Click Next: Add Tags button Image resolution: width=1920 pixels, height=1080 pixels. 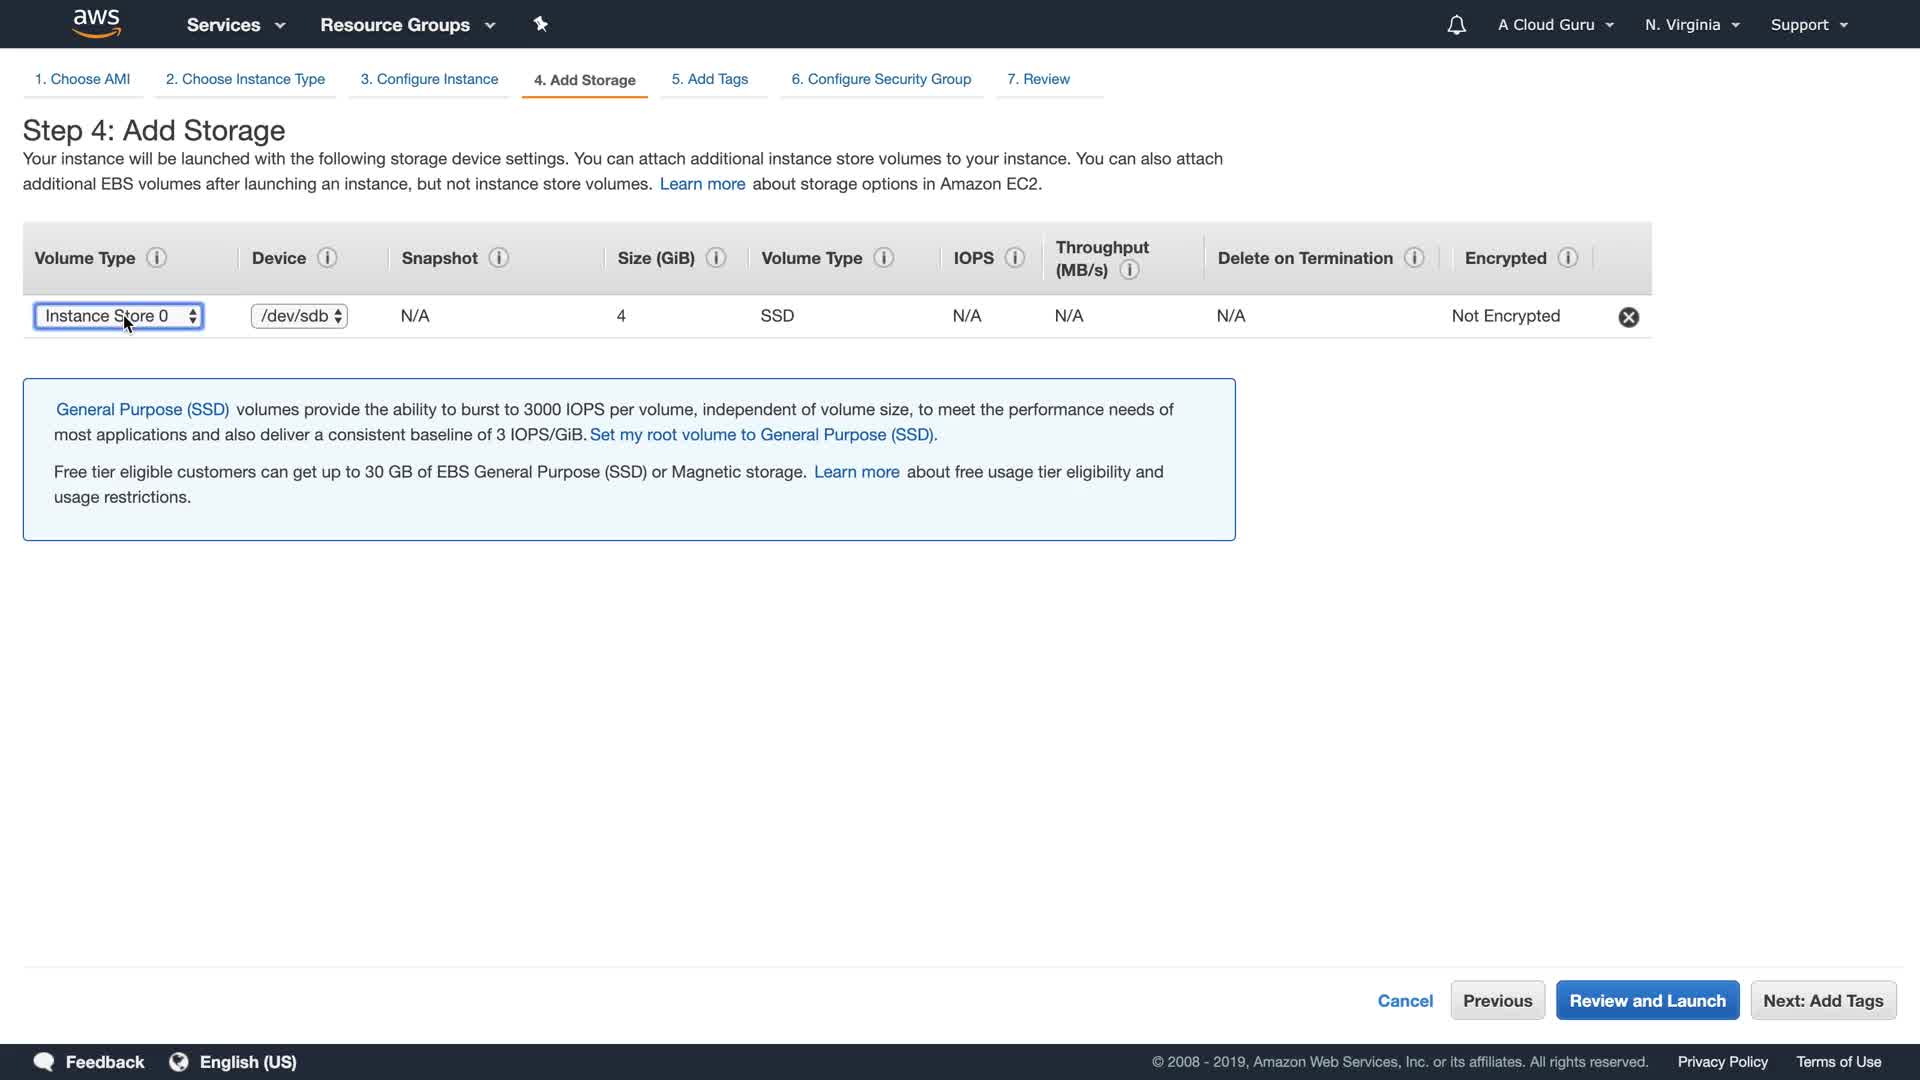point(1822,1001)
